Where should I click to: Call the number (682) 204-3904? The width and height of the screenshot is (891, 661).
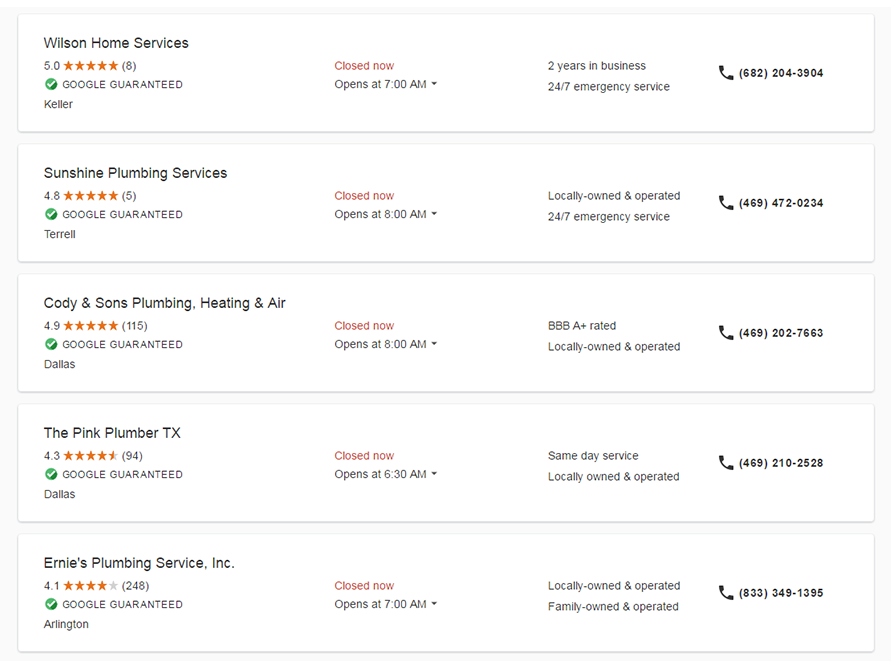(x=781, y=73)
